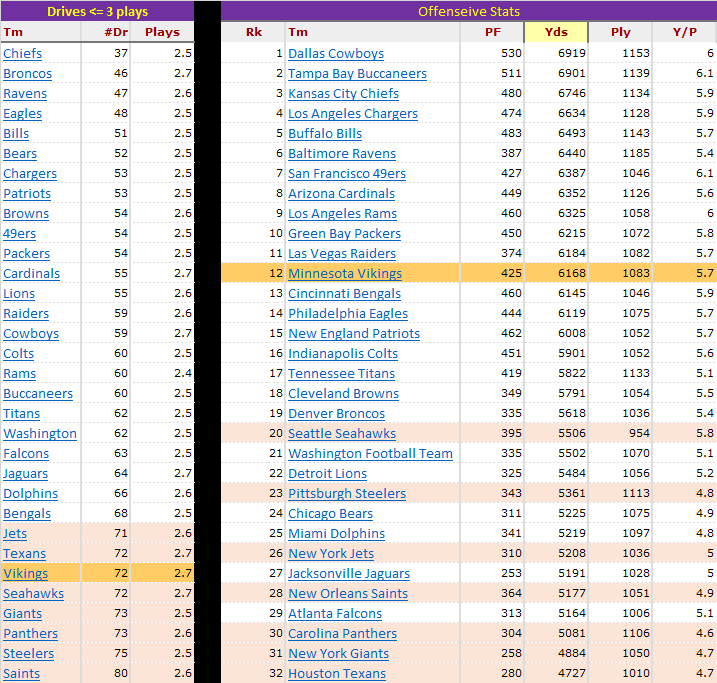Image resolution: width=717 pixels, height=683 pixels.
Task: Click the Carolina Panthers link
Action: click(342, 634)
